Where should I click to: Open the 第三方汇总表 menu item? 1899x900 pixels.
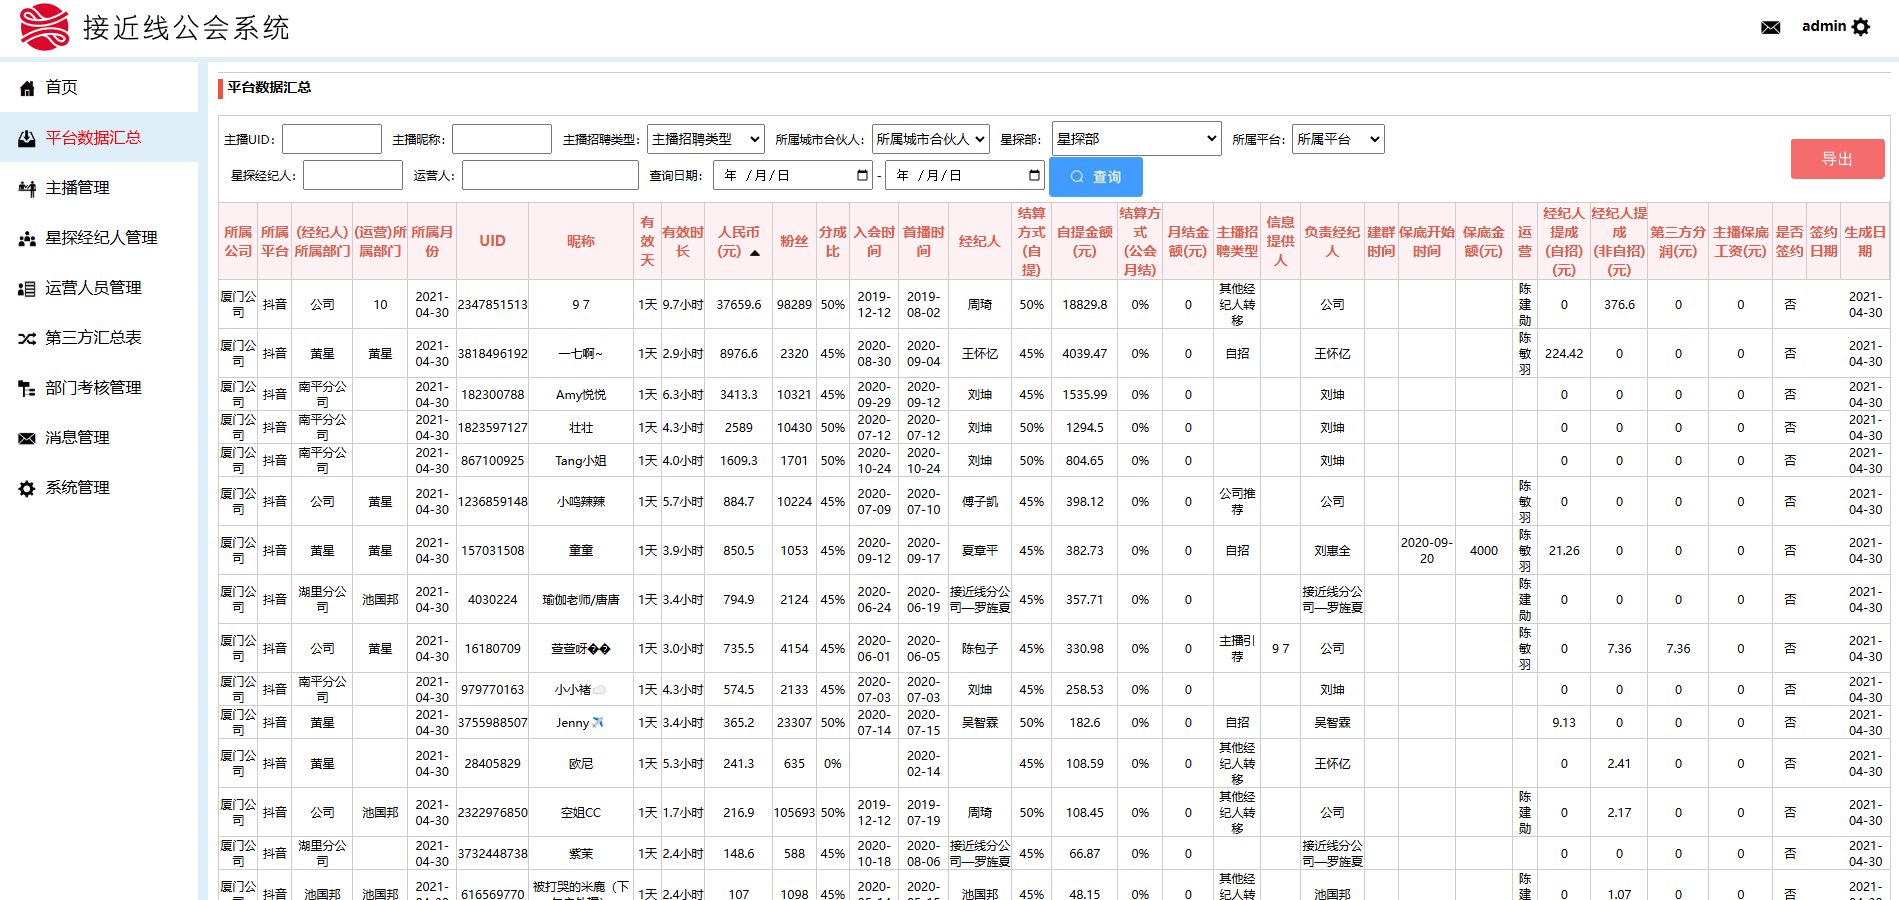99,338
